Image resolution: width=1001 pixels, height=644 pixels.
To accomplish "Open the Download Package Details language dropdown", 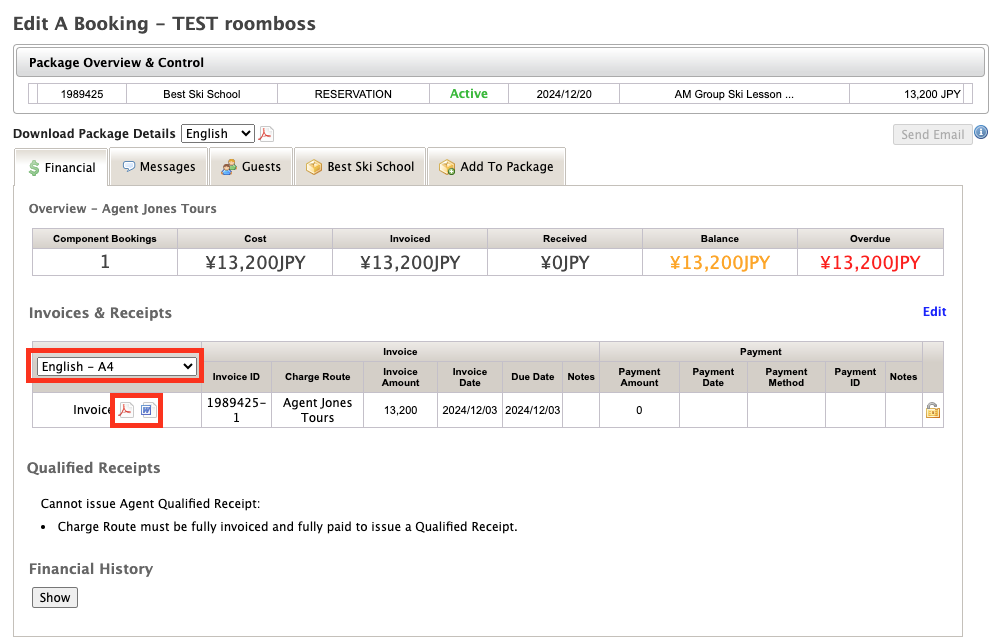I will (x=217, y=133).
